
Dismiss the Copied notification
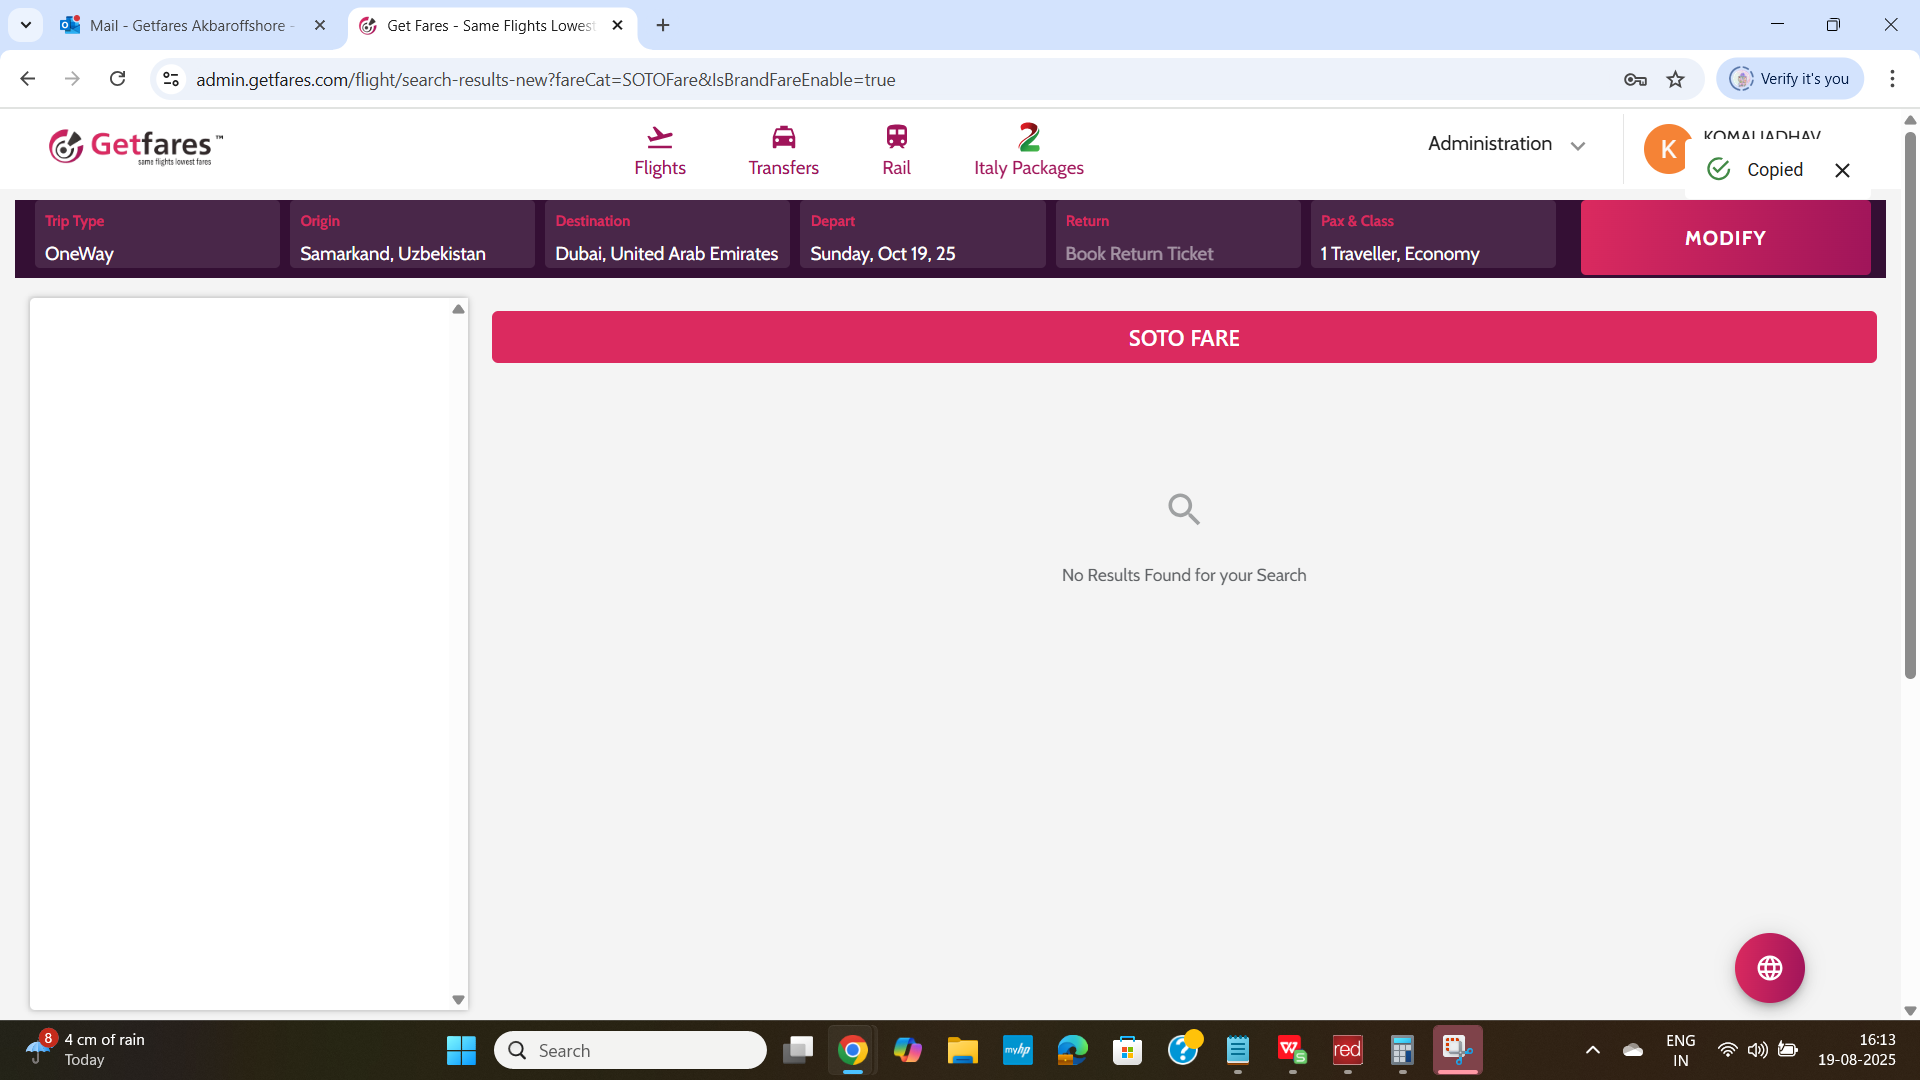1842,171
